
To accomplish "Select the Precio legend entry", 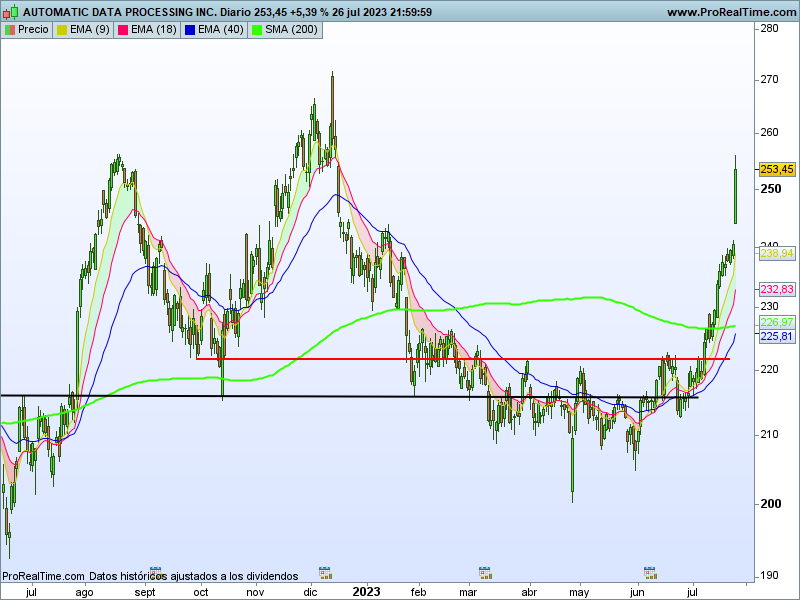I will [x=27, y=30].
